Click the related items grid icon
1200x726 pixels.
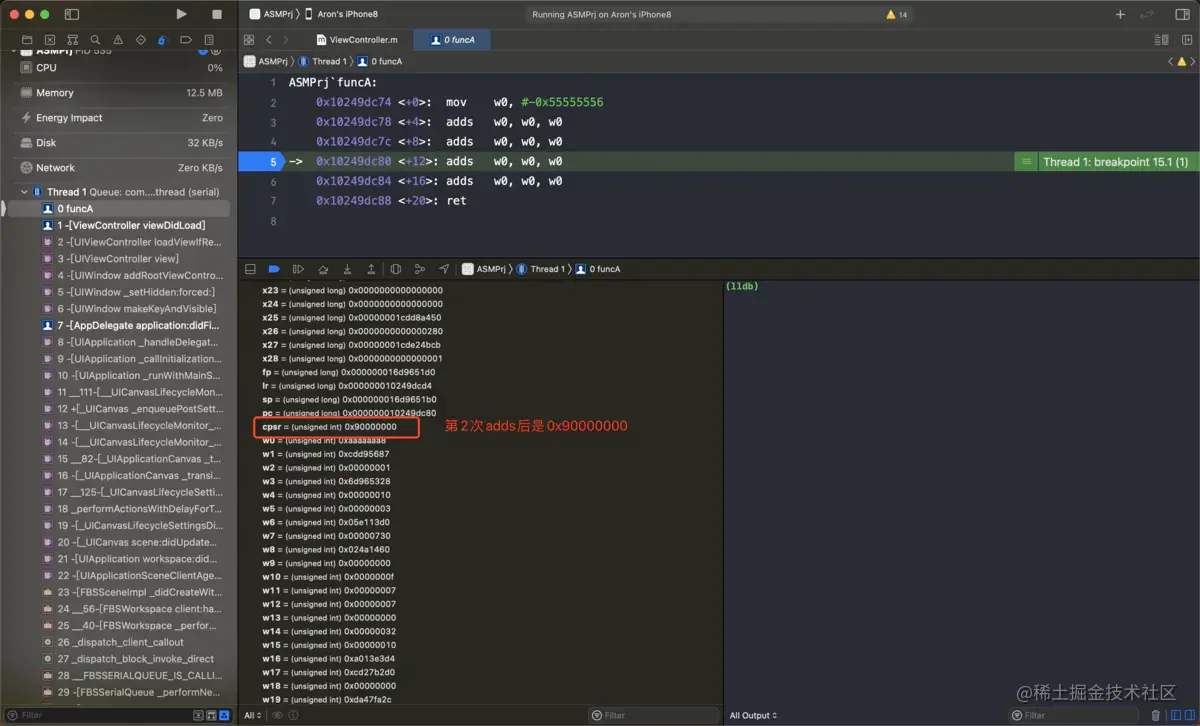249,40
